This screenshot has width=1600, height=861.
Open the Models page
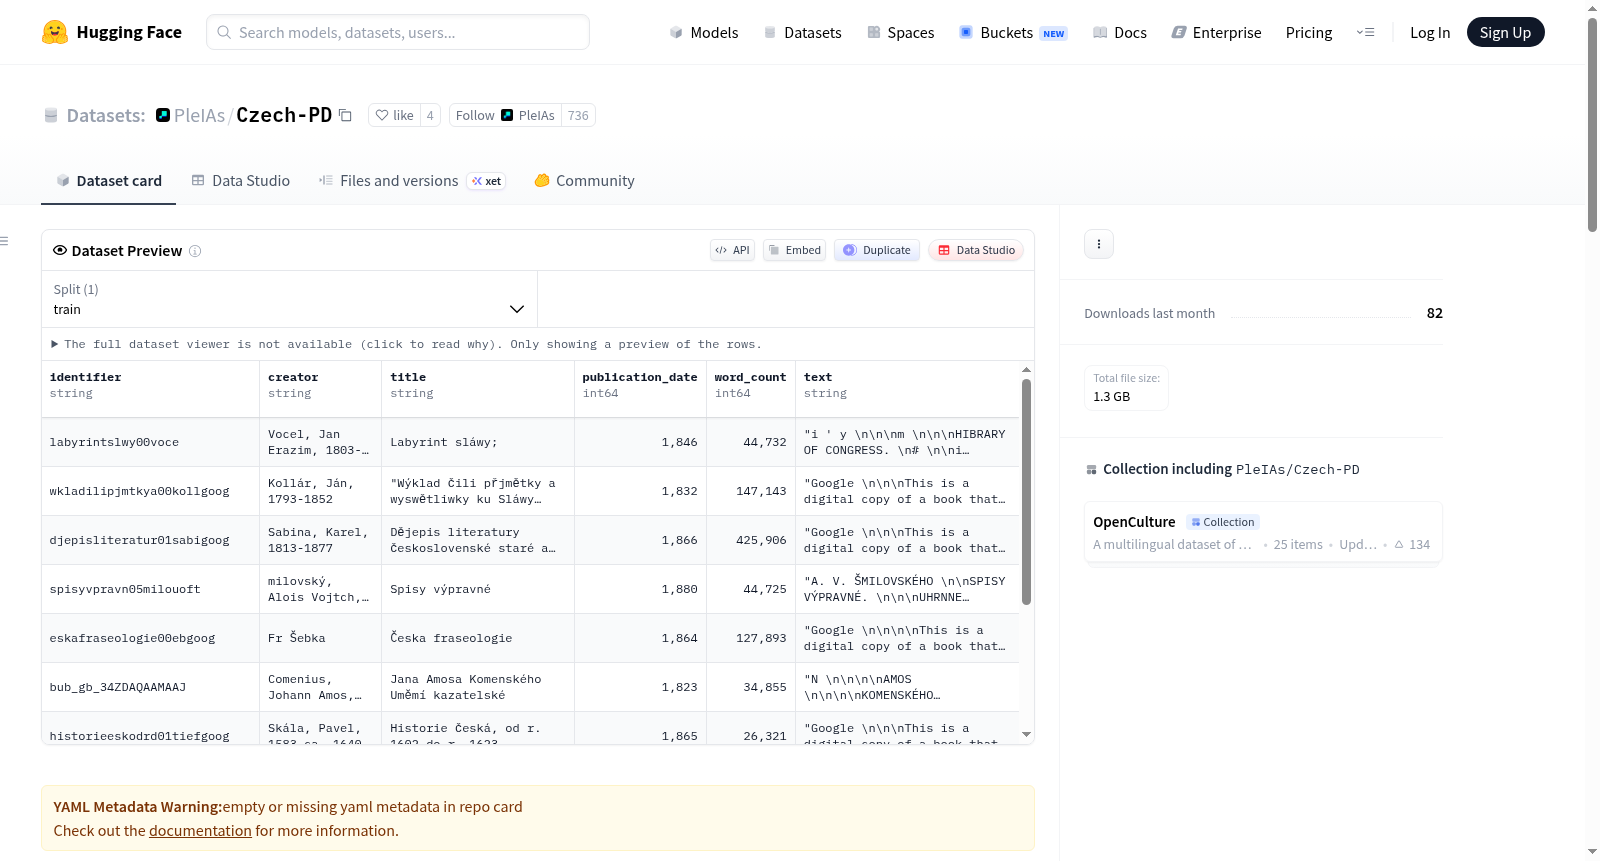(x=704, y=32)
